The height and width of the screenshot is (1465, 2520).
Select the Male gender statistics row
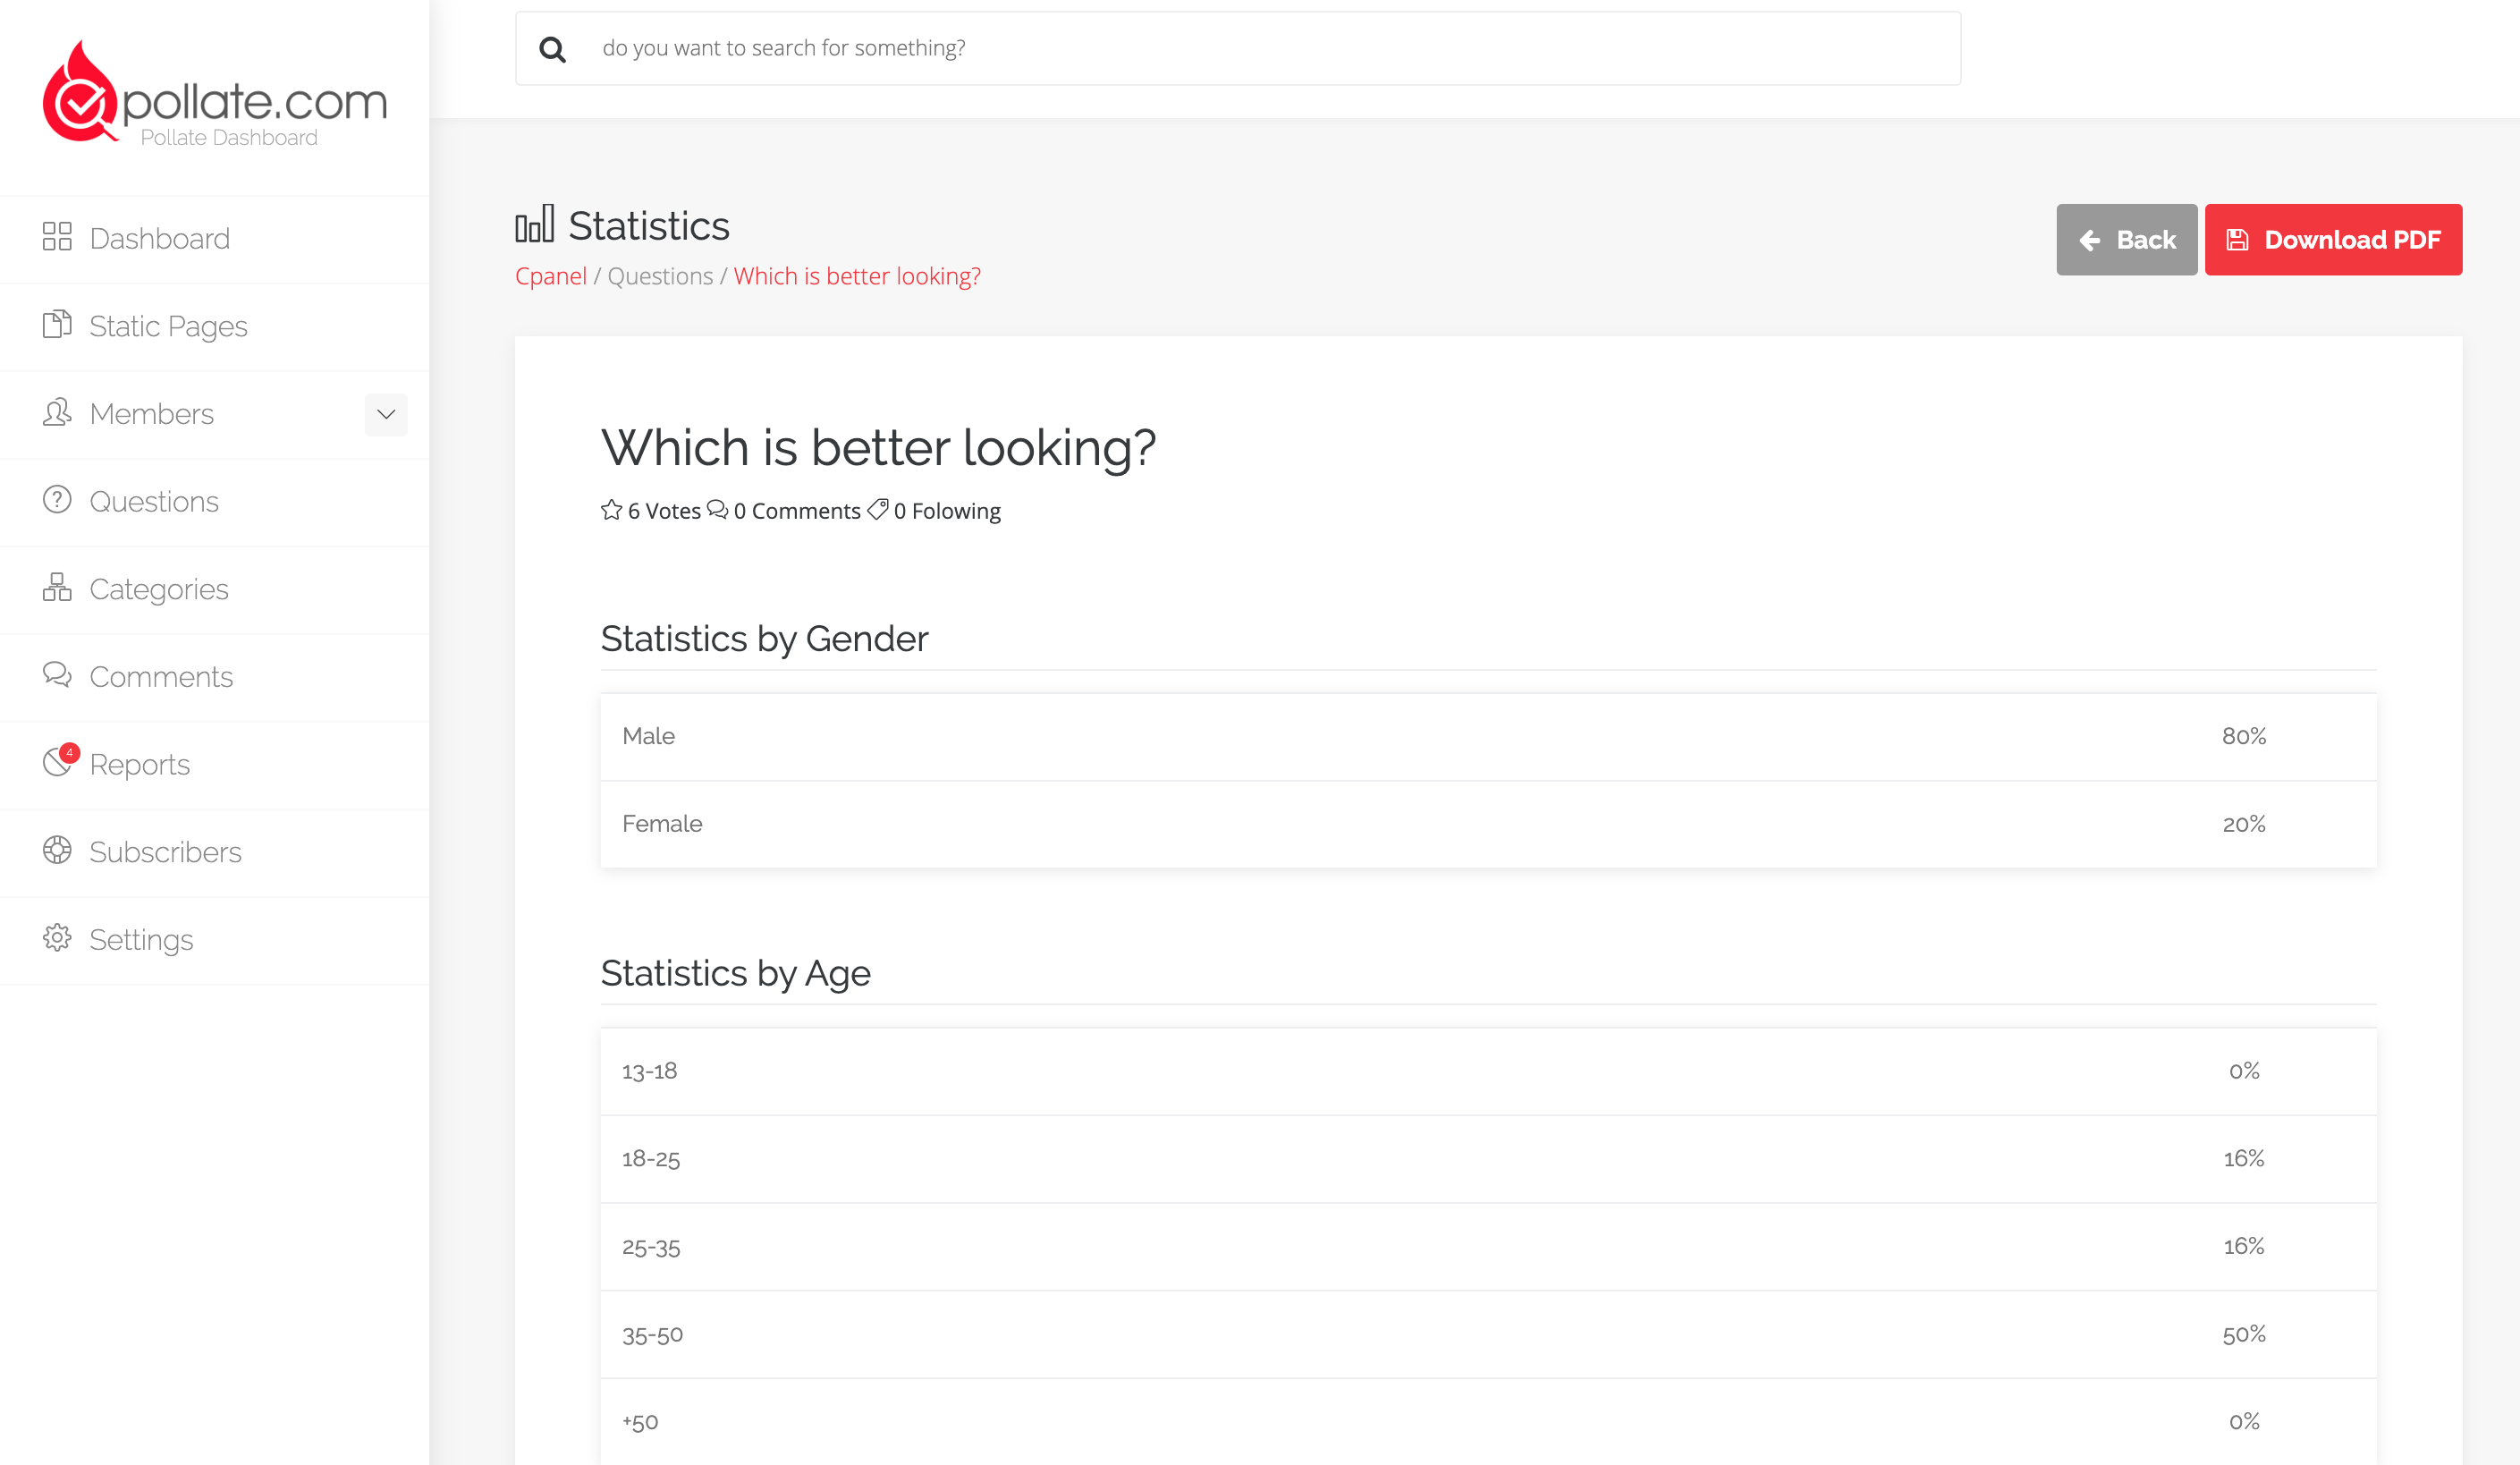coord(1487,736)
